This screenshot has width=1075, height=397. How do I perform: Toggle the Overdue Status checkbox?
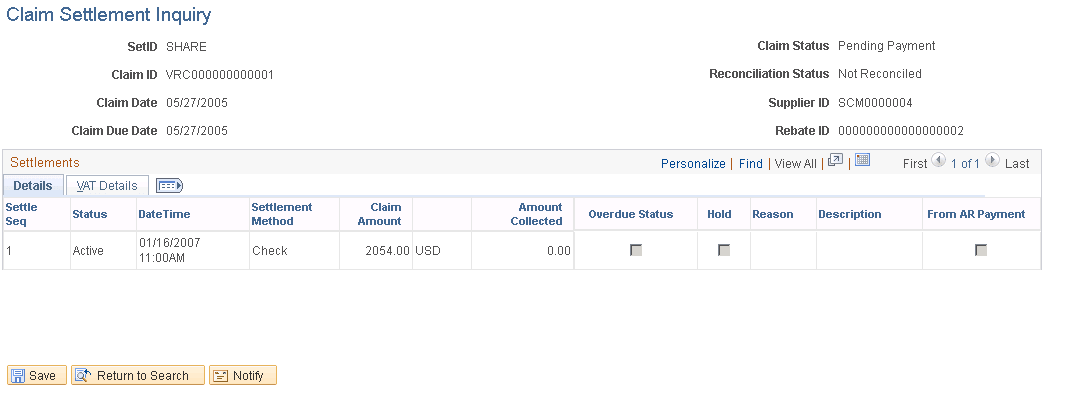[x=636, y=250]
